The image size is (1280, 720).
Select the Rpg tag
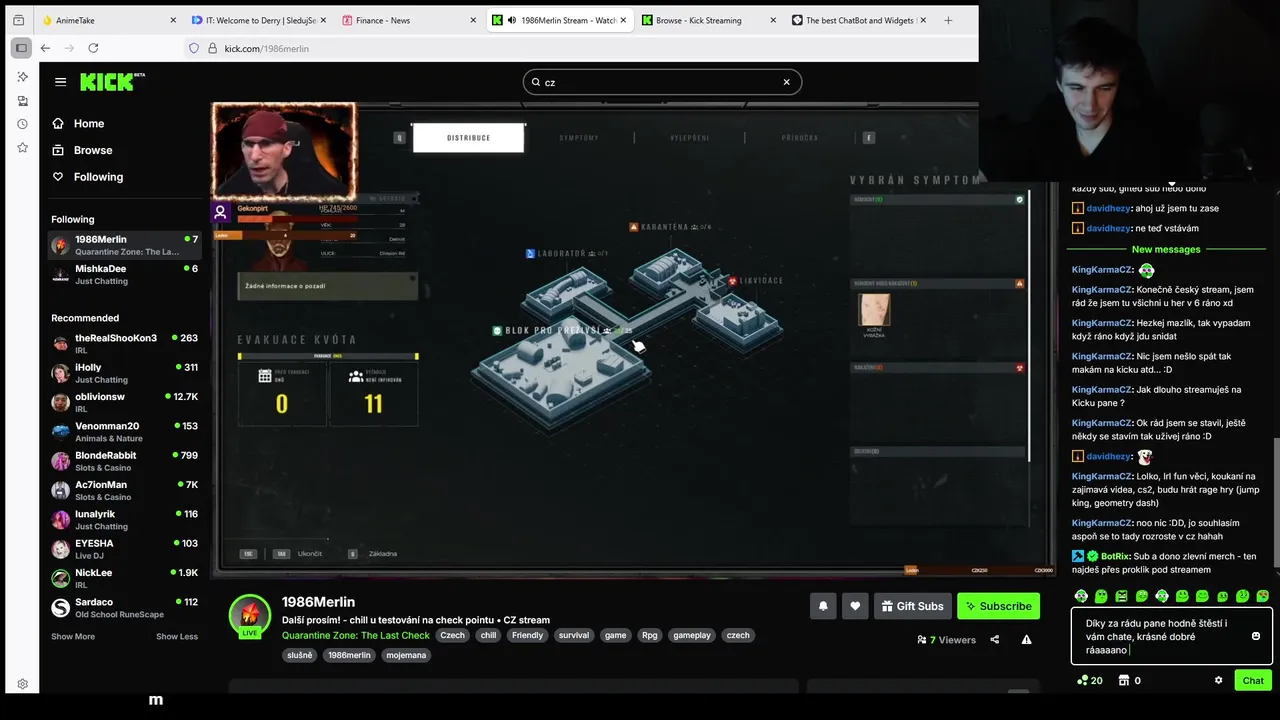point(650,635)
